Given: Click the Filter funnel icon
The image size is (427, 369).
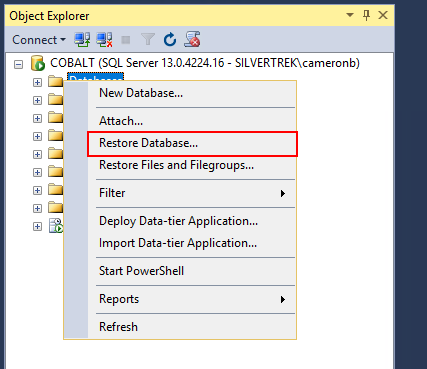Looking at the screenshot, I should click(148, 39).
